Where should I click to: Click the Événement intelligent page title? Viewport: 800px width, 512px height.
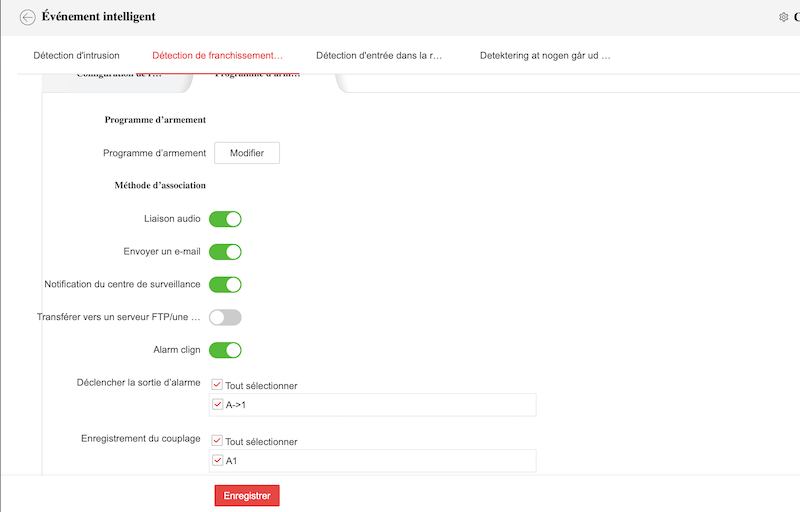[x=98, y=16]
